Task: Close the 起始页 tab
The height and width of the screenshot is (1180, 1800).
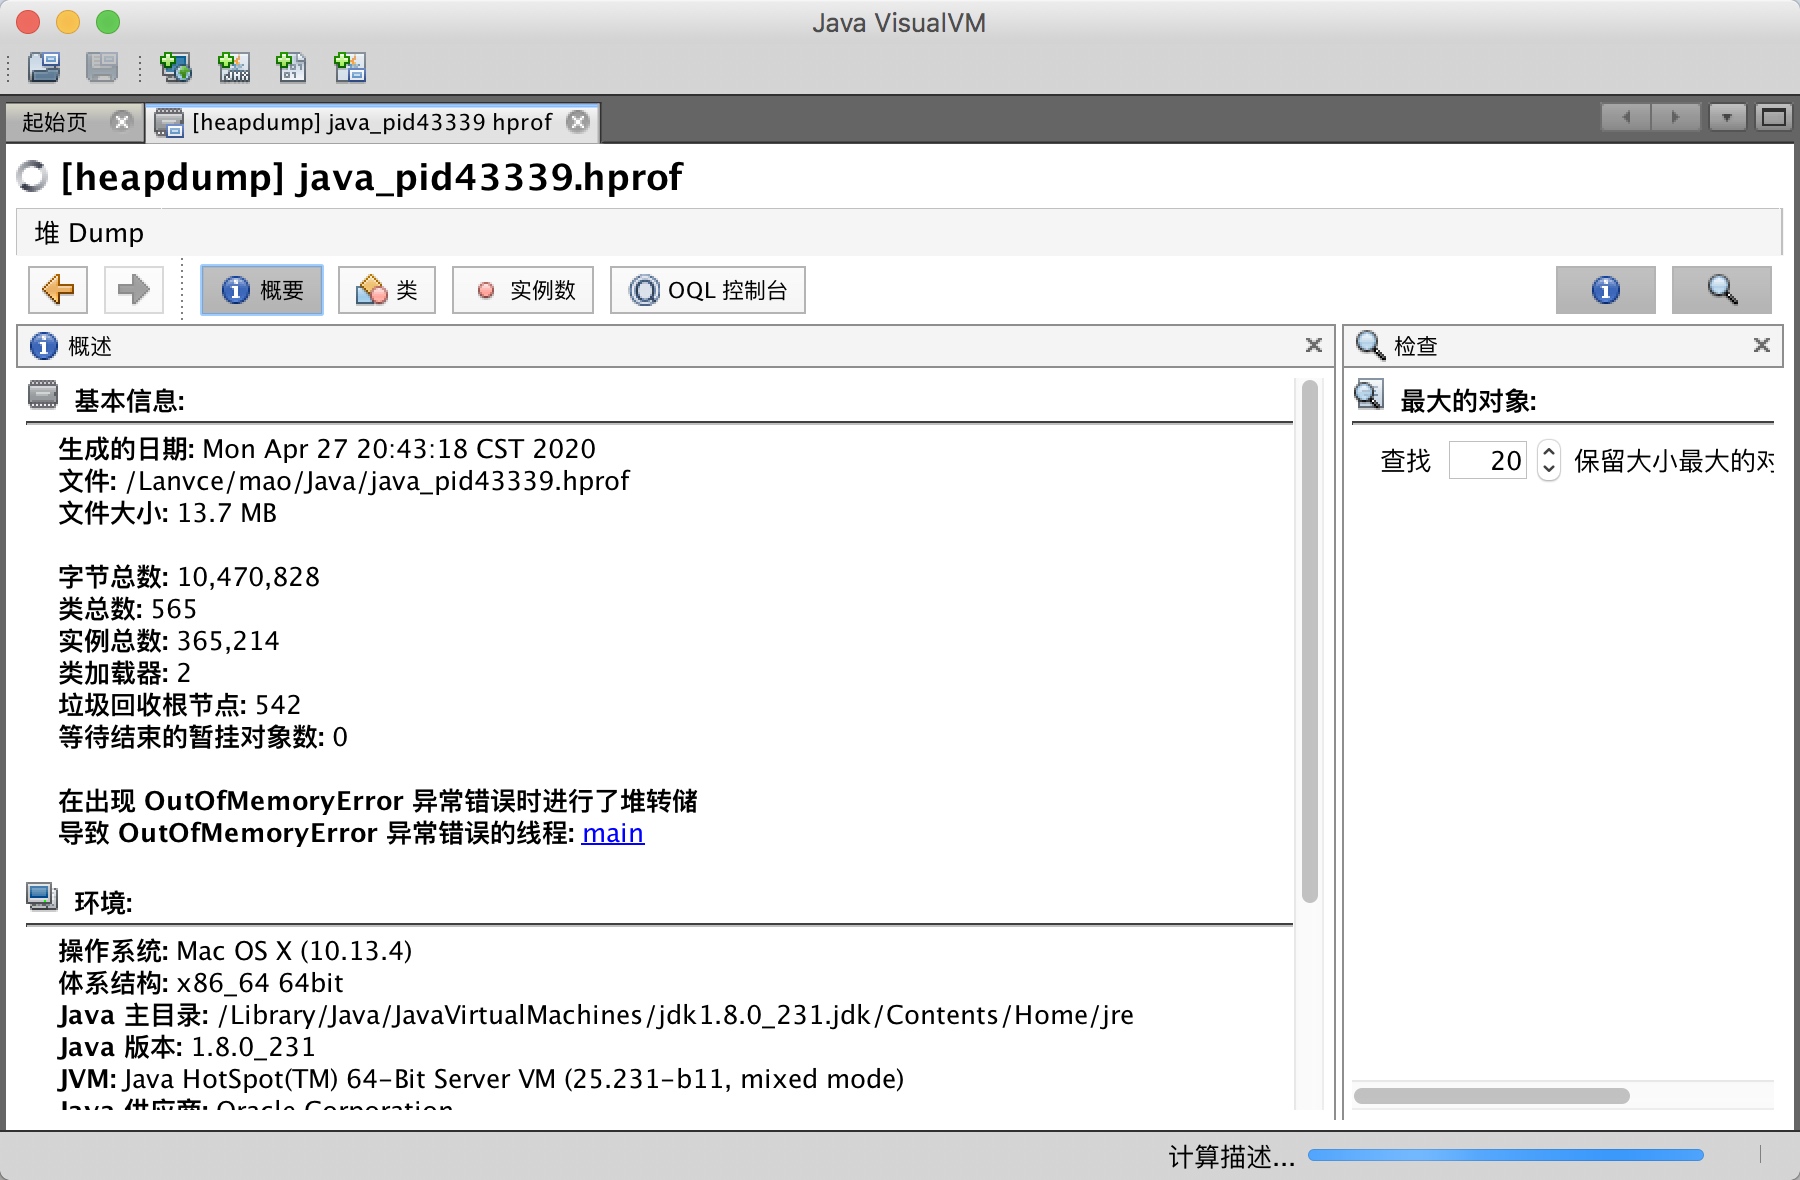Action: pos(122,122)
